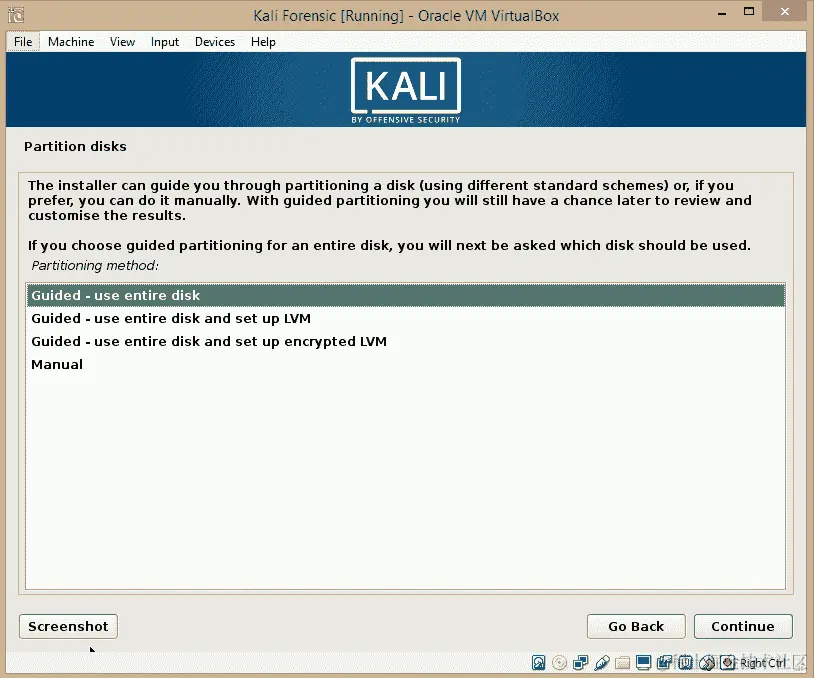Click the USB devices status icon
814x678 pixels.
coord(602,662)
